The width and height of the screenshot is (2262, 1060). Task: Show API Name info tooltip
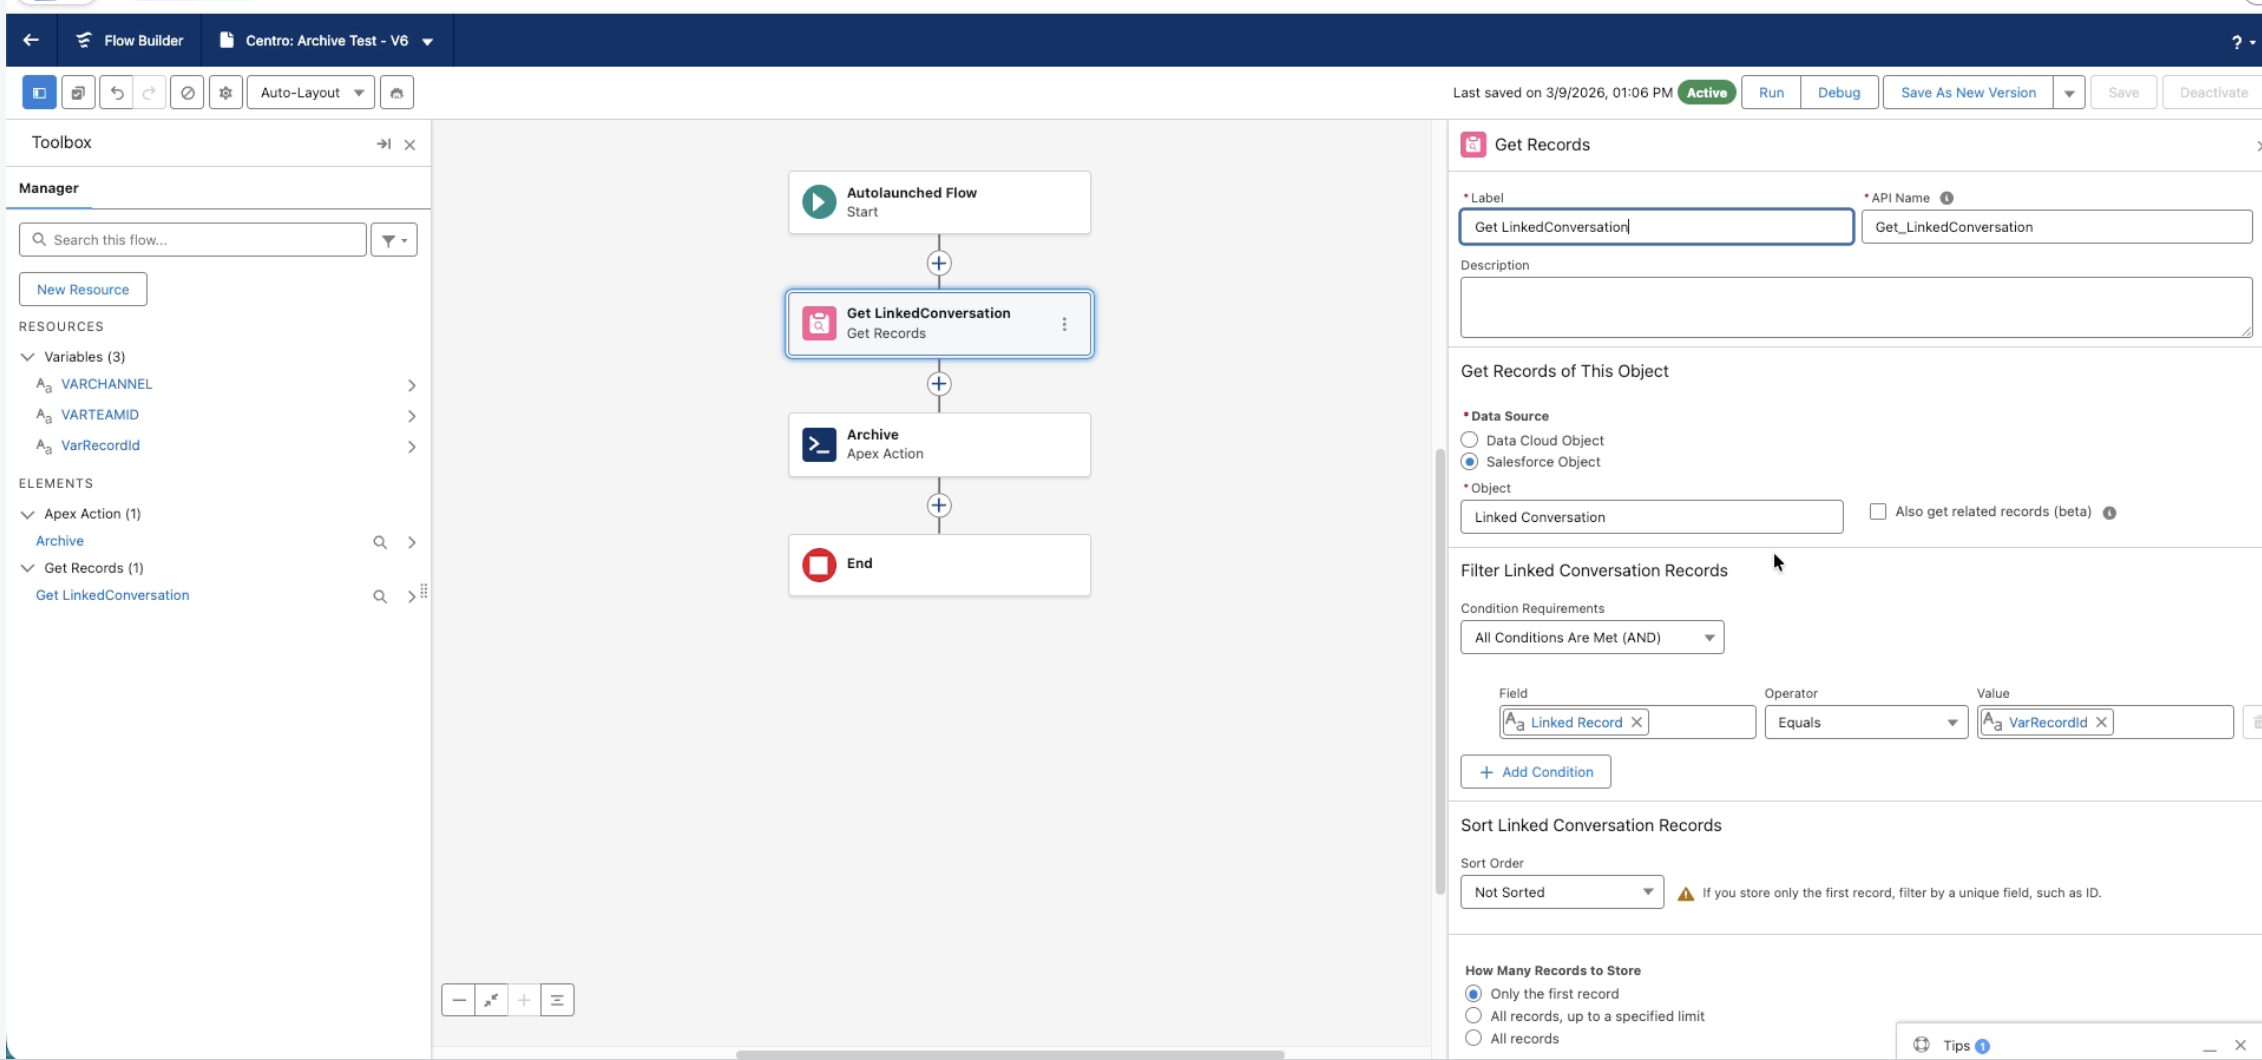coord(1946,198)
